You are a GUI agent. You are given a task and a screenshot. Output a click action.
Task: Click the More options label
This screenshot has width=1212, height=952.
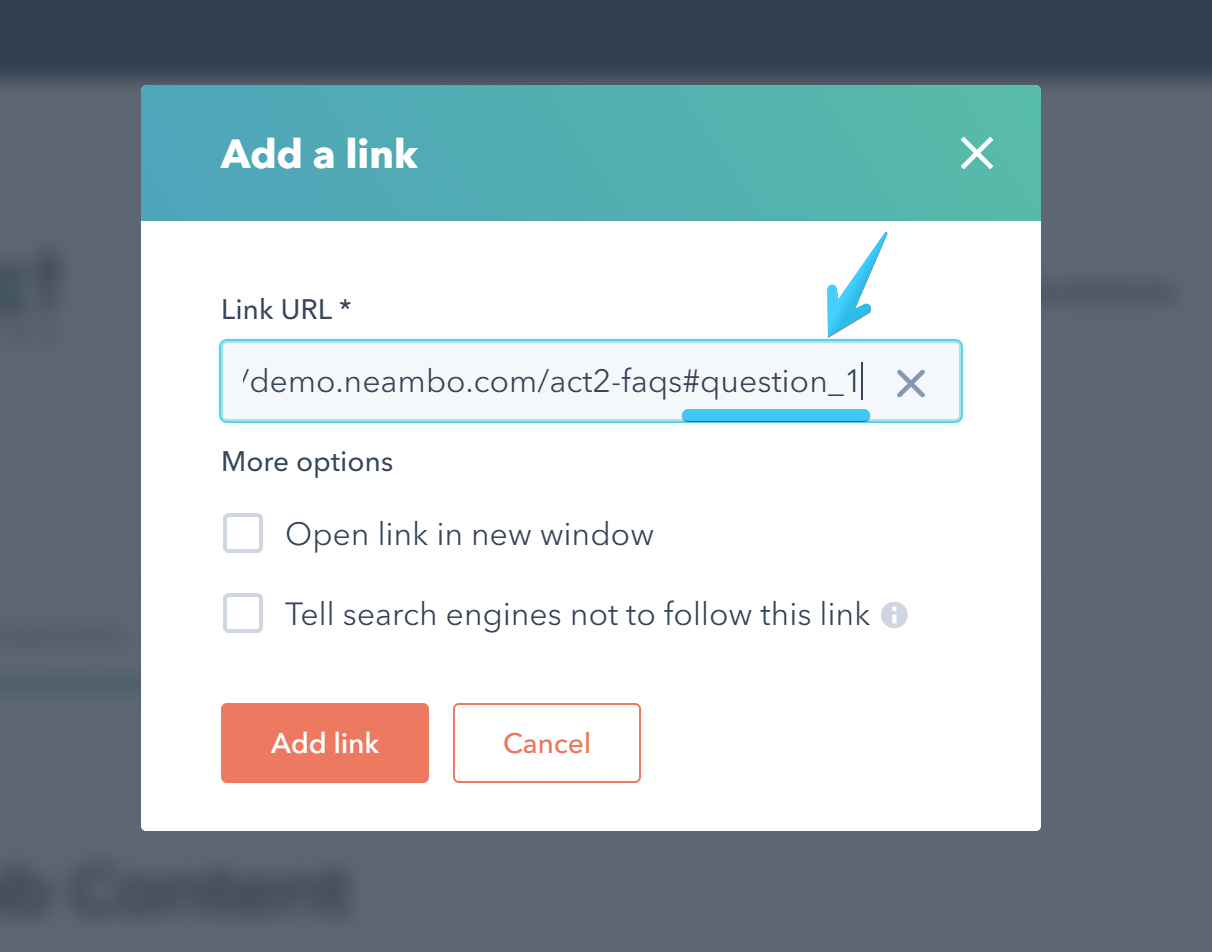pyautogui.click(x=307, y=462)
